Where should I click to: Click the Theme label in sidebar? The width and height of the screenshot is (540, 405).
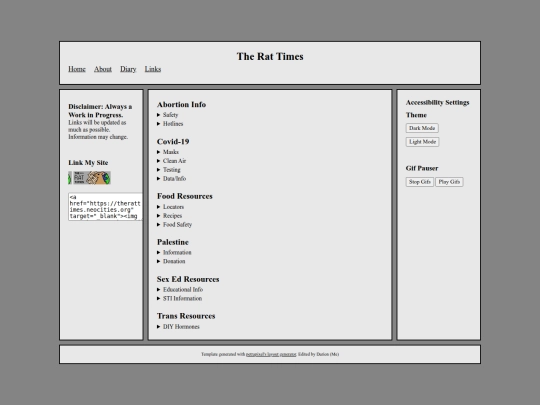point(416,115)
